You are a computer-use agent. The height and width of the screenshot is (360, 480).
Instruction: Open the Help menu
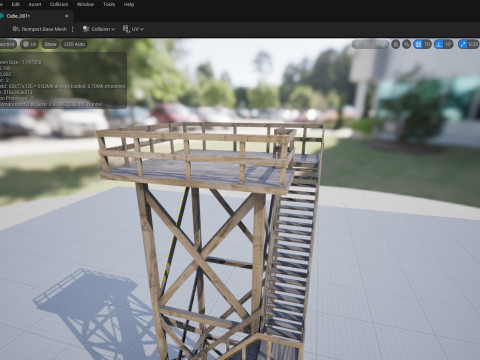129,4
